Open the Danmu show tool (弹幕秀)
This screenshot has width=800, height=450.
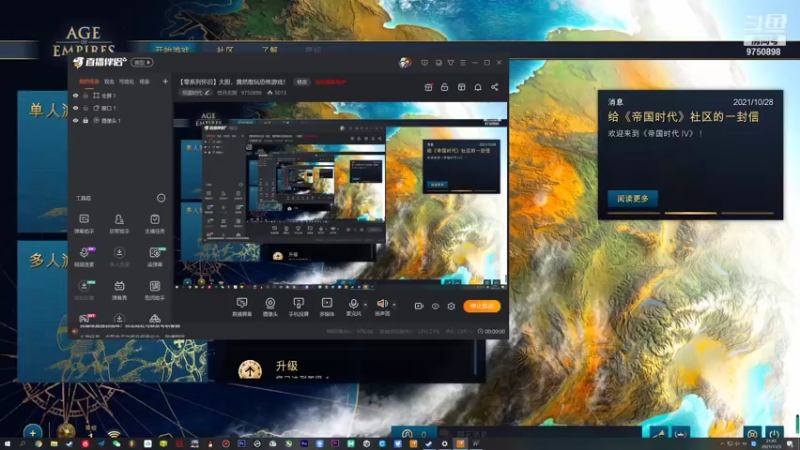pyautogui.click(x=119, y=290)
